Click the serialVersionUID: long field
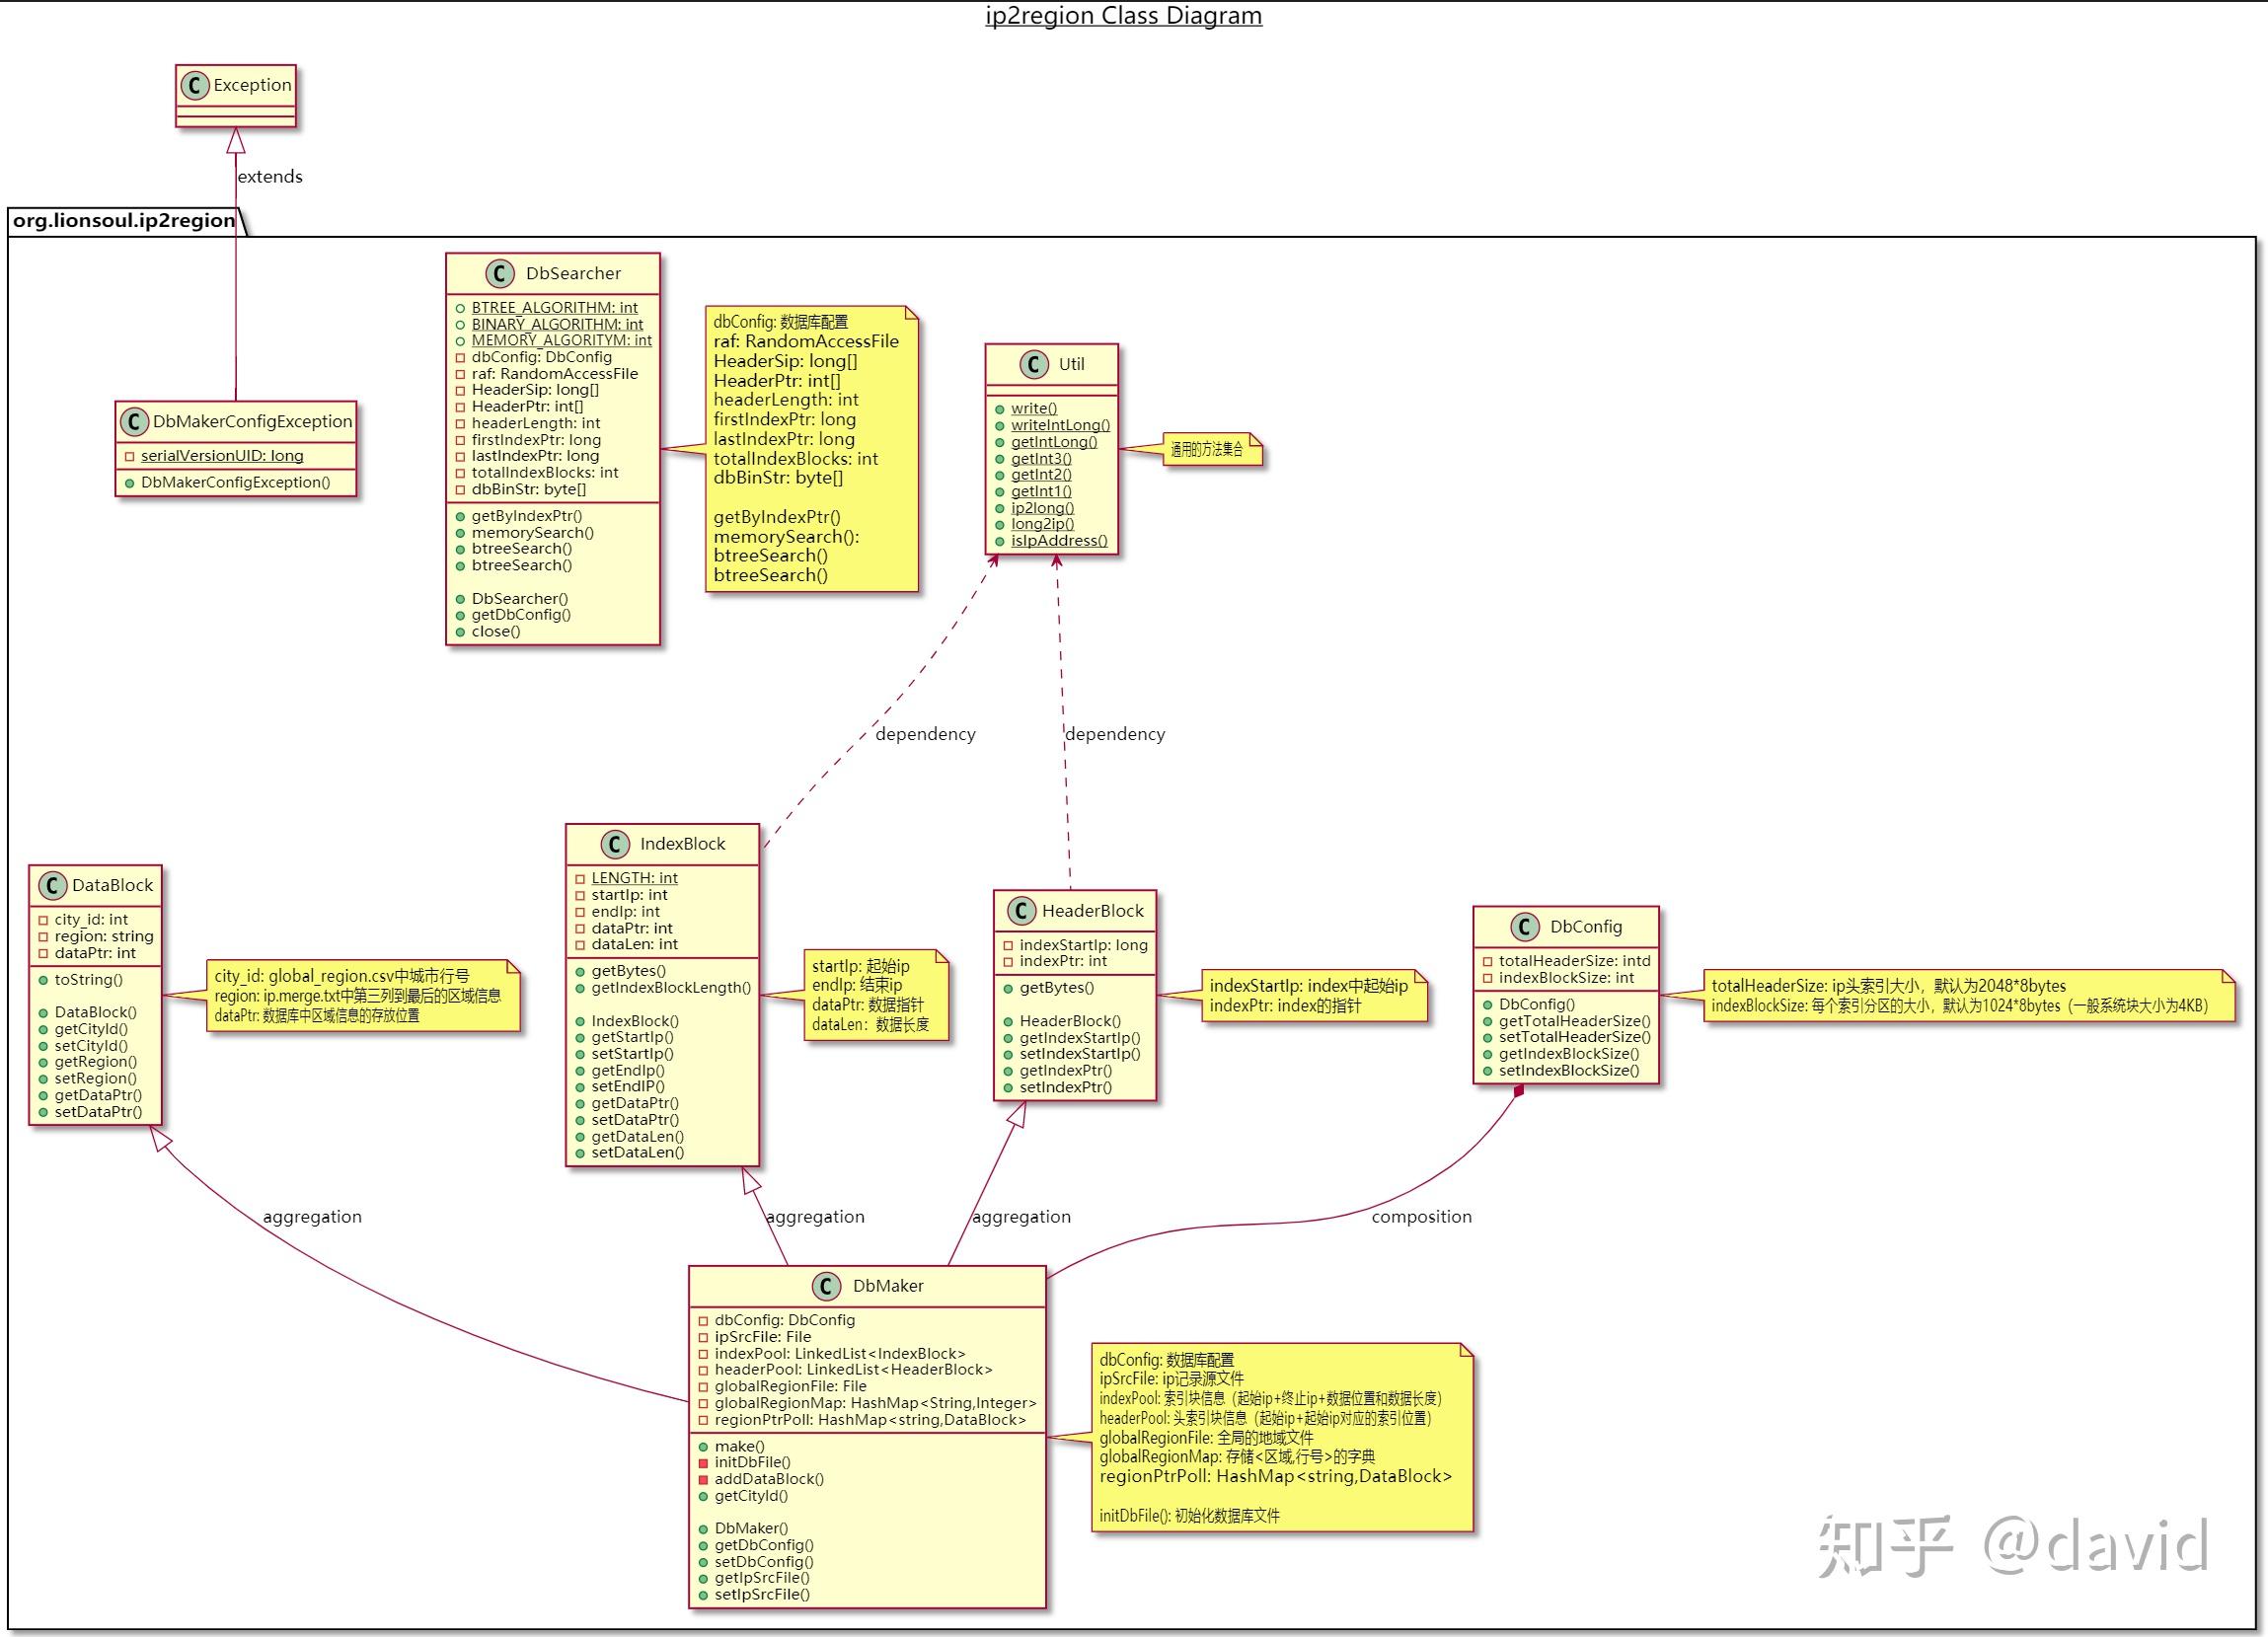The height and width of the screenshot is (1637, 2268). click(x=221, y=456)
